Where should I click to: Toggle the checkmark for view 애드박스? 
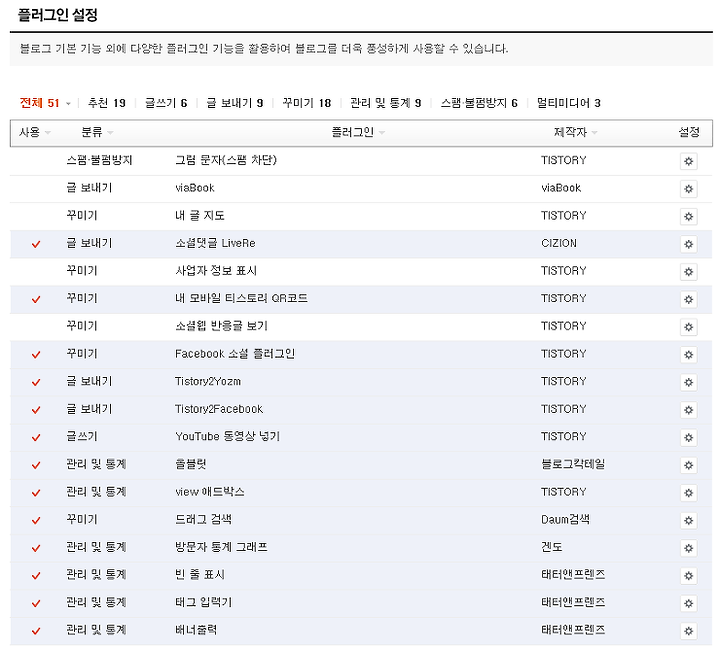pyautogui.click(x=36, y=493)
